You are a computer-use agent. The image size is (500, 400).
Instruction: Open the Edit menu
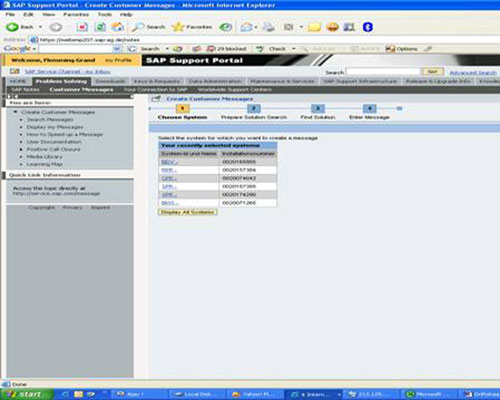click(28, 14)
